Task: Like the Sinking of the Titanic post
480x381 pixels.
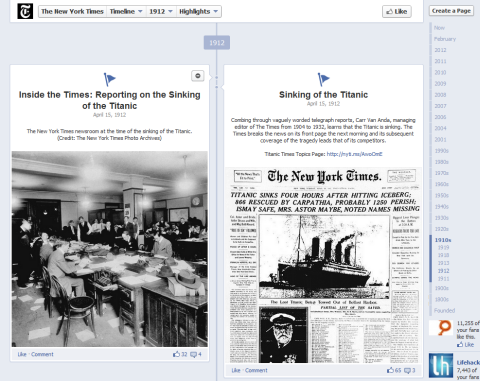Action: point(236,370)
